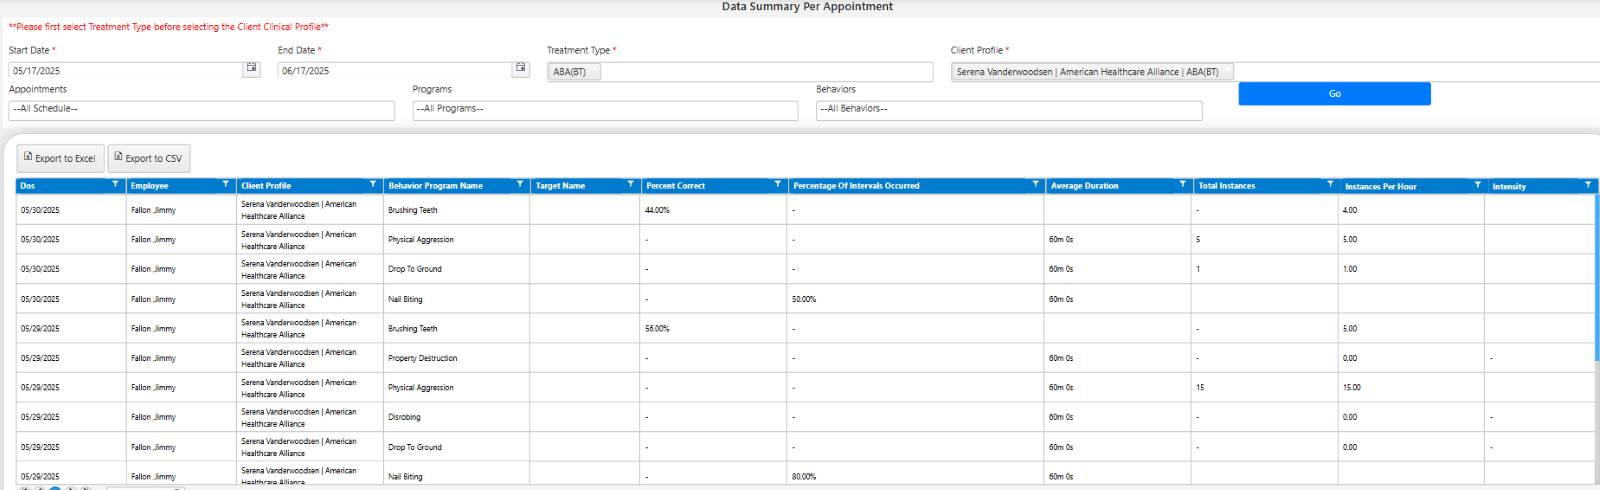This screenshot has height=490, width=1600.
Task: Sort by the Dos column header
Action: click(28, 186)
